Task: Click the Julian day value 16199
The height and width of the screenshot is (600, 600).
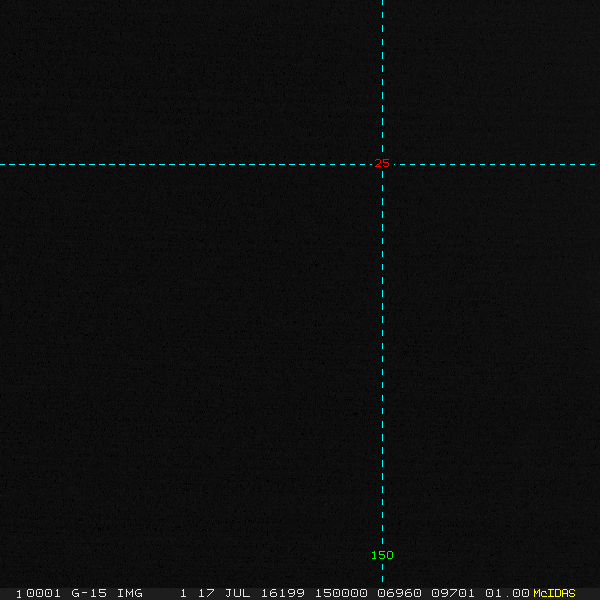Action: [283, 593]
